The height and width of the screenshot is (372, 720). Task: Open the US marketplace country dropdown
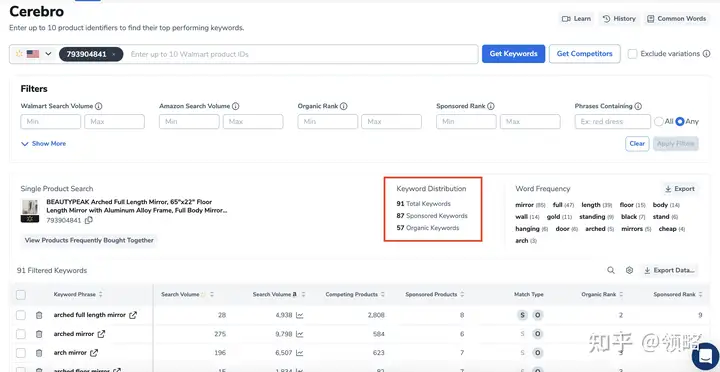click(34, 54)
